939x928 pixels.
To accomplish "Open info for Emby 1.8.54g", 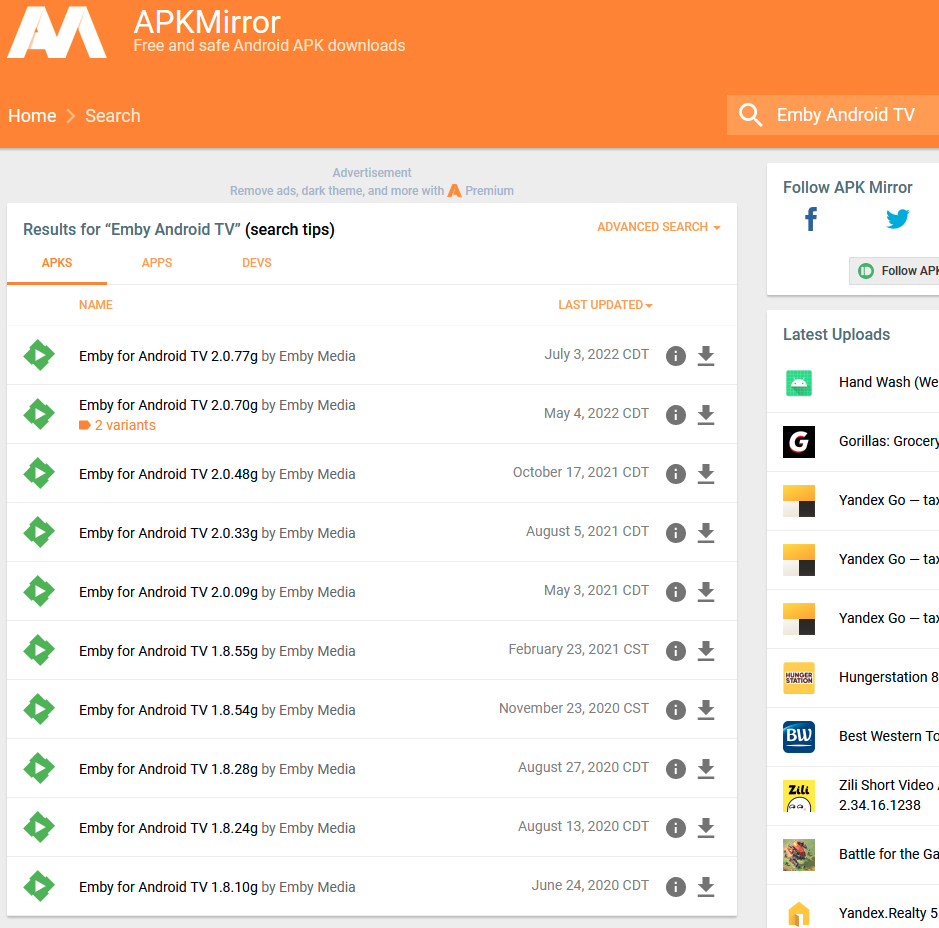I will click(676, 709).
